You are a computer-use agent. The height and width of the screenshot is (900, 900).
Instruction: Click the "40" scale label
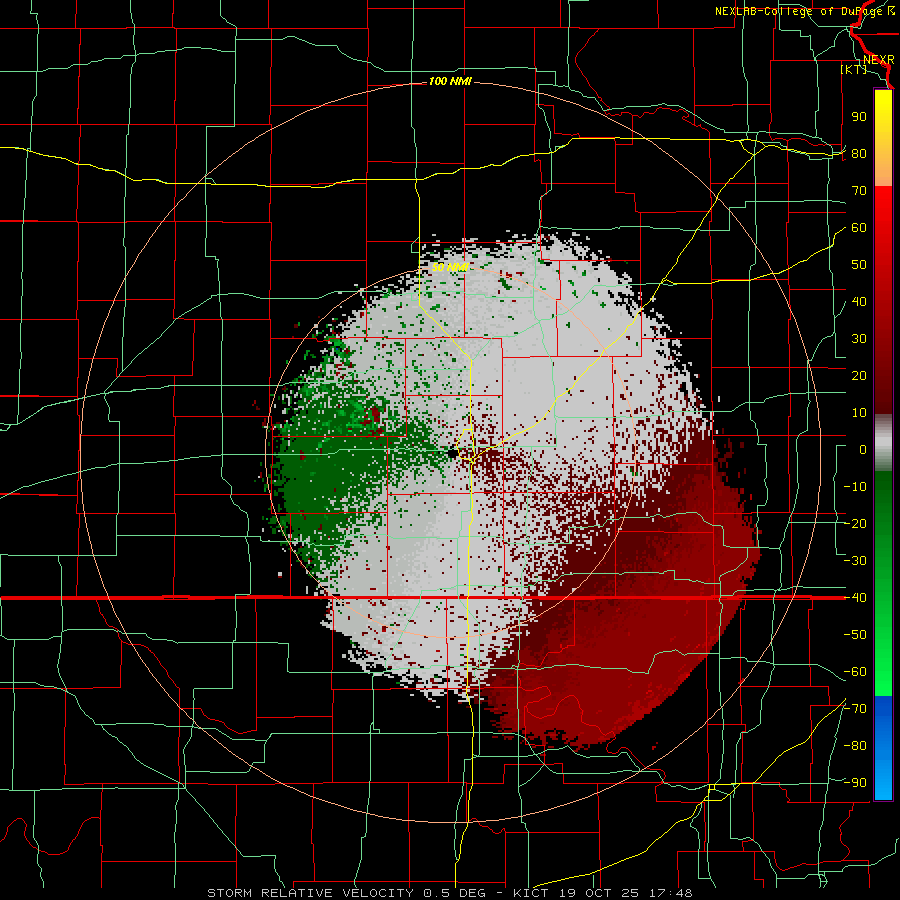(859, 302)
